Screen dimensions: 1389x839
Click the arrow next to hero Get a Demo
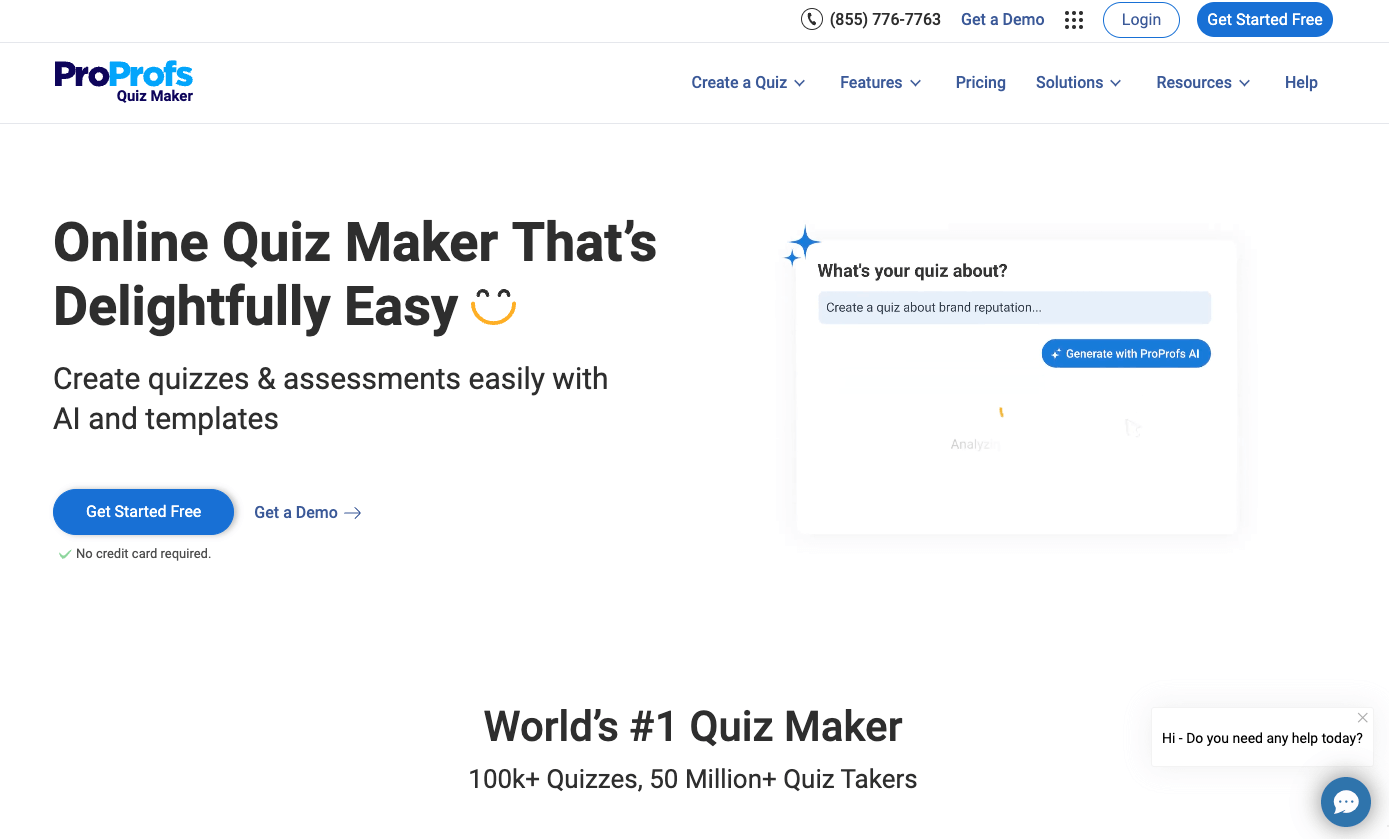click(353, 513)
